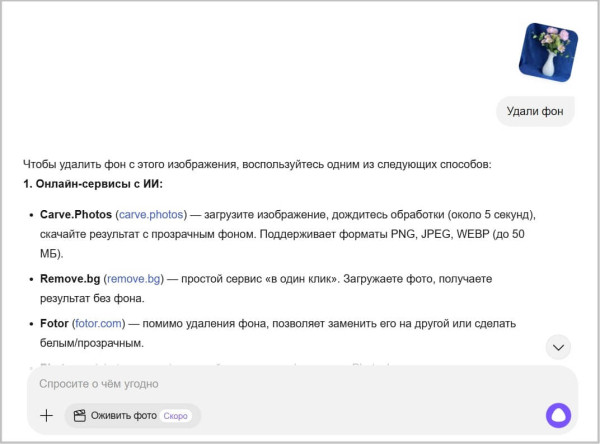Click the 'Оживить фото' button
This screenshot has height=444, width=600.
click(133, 416)
